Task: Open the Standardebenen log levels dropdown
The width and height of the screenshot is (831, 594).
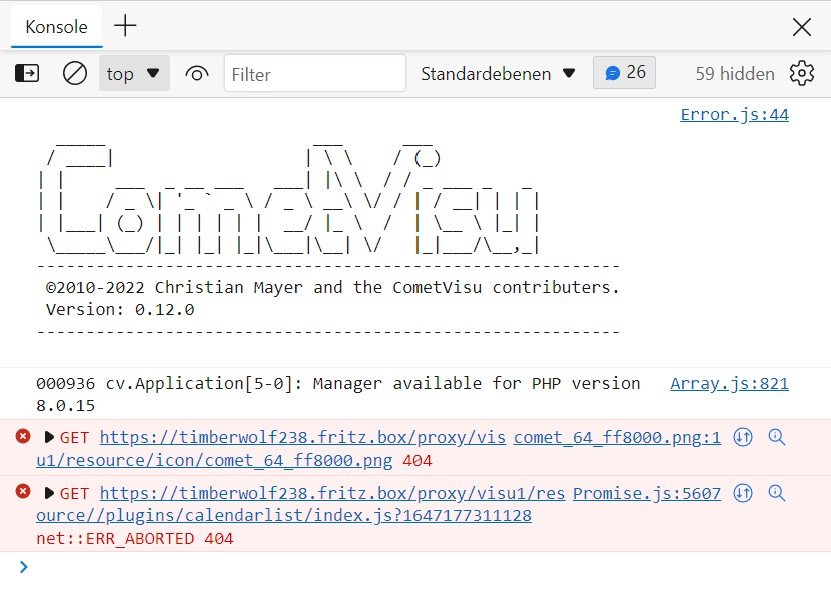Action: (498, 74)
